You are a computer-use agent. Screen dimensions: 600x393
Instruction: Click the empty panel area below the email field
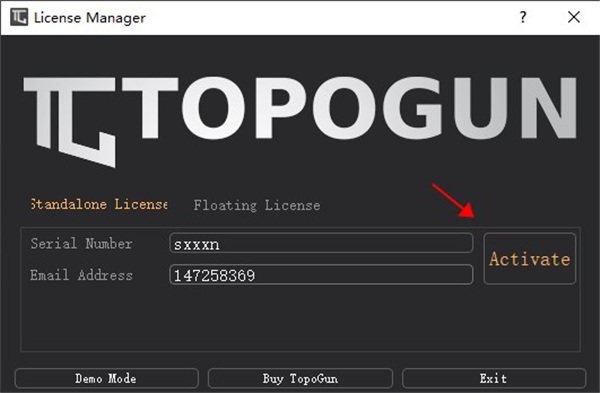click(300, 318)
